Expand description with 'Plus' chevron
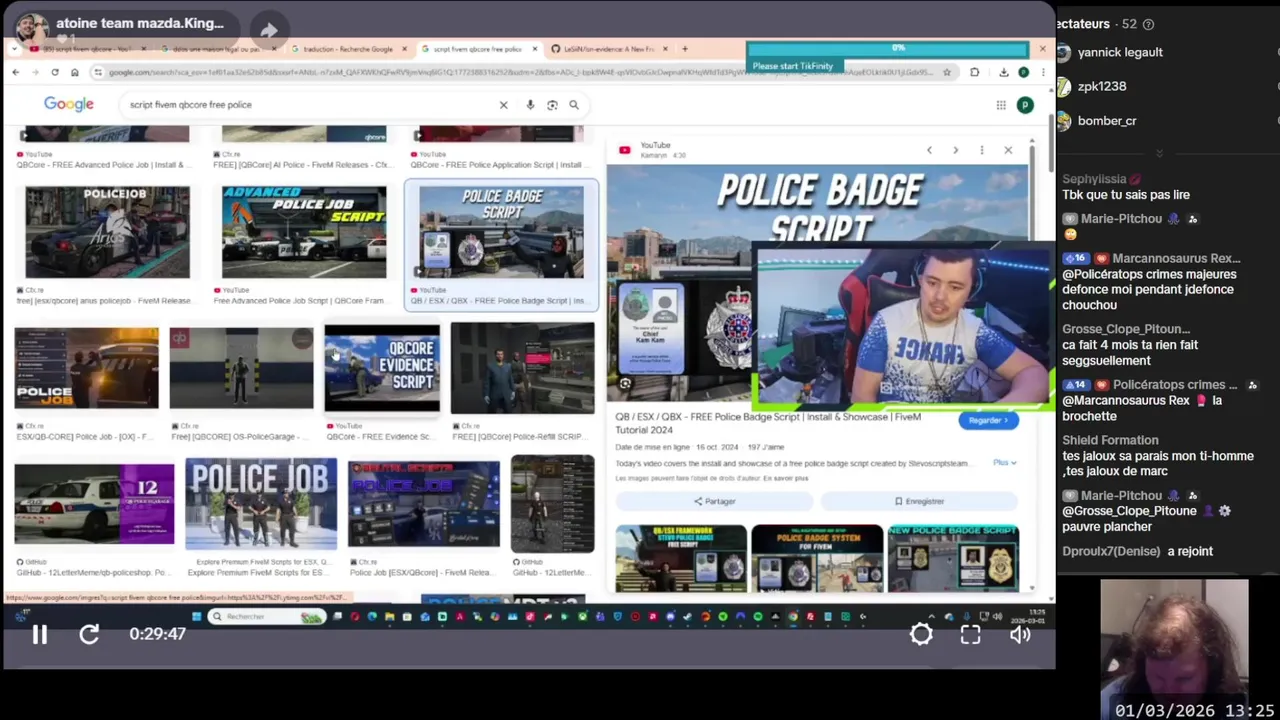 coord(1005,463)
